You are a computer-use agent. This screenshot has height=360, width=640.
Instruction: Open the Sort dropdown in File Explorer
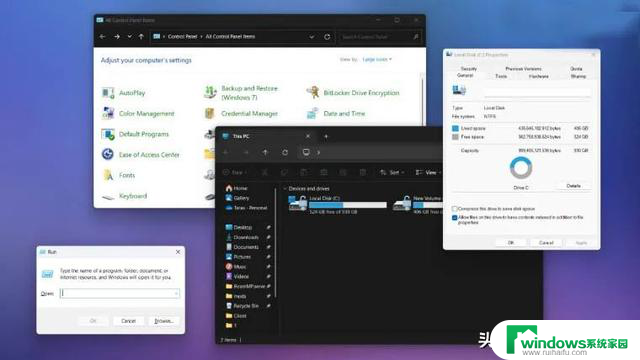pos(392,173)
